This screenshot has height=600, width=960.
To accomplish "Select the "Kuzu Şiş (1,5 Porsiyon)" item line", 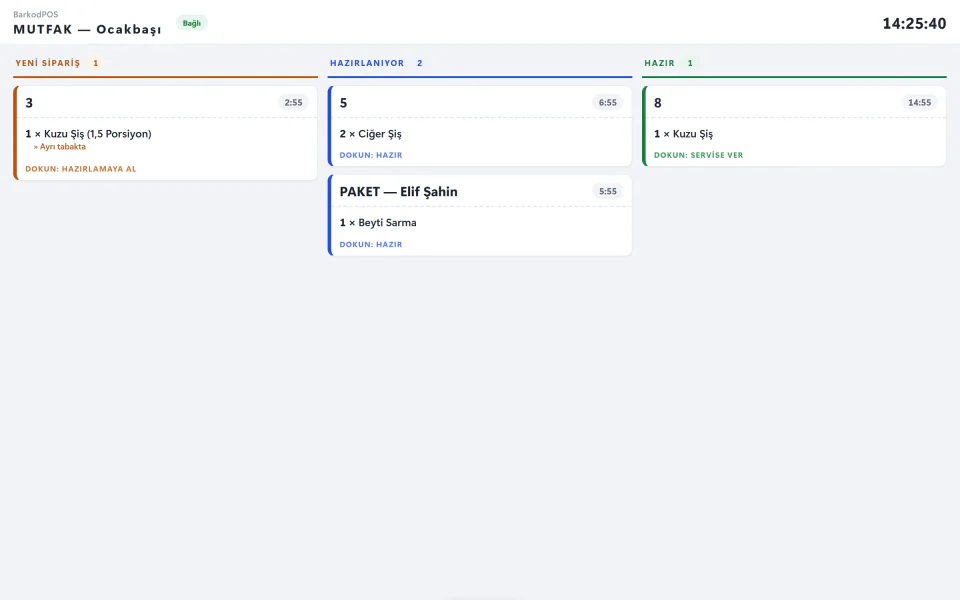I will click(x=88, y=134).
